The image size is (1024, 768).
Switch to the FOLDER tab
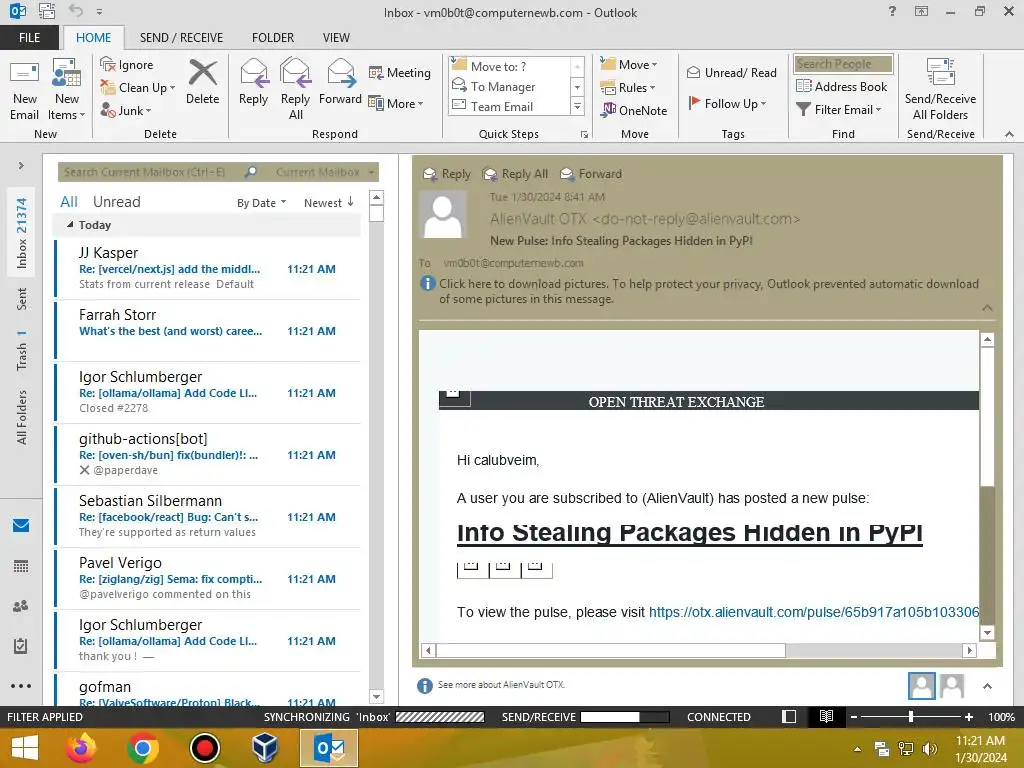(273, 38)
